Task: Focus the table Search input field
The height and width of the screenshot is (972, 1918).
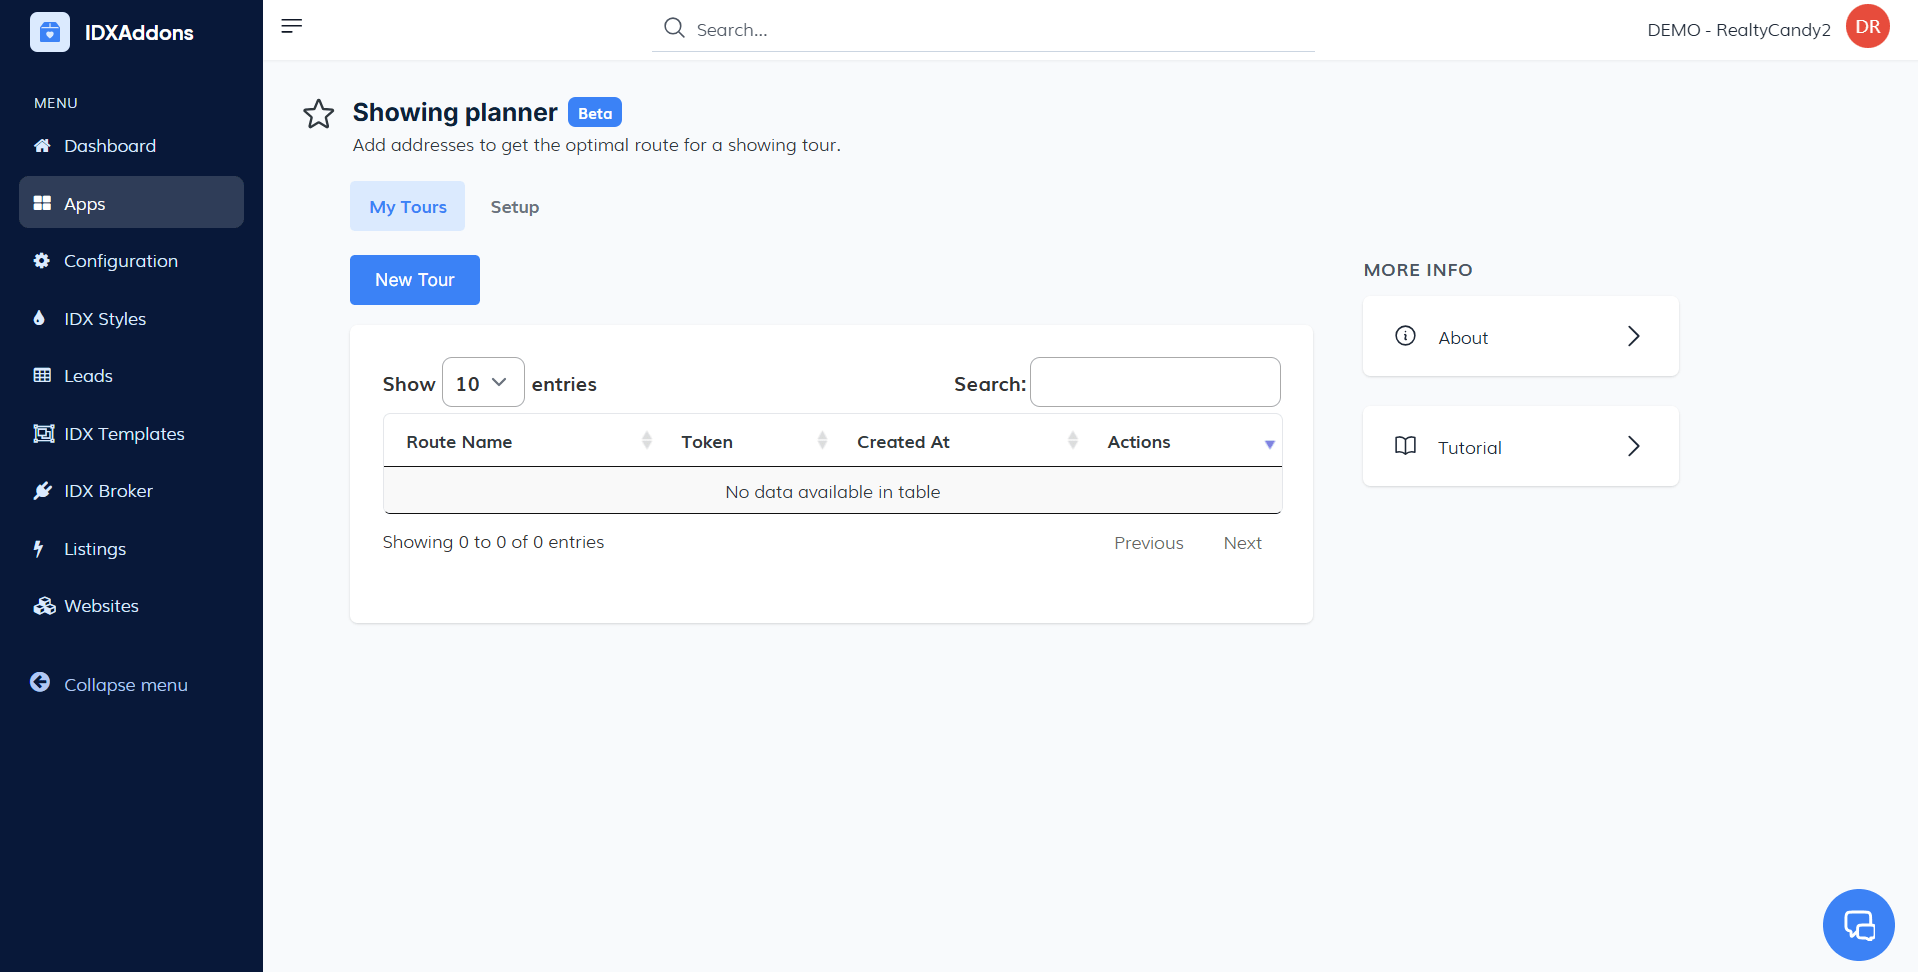Action: tap(1155, 383)
